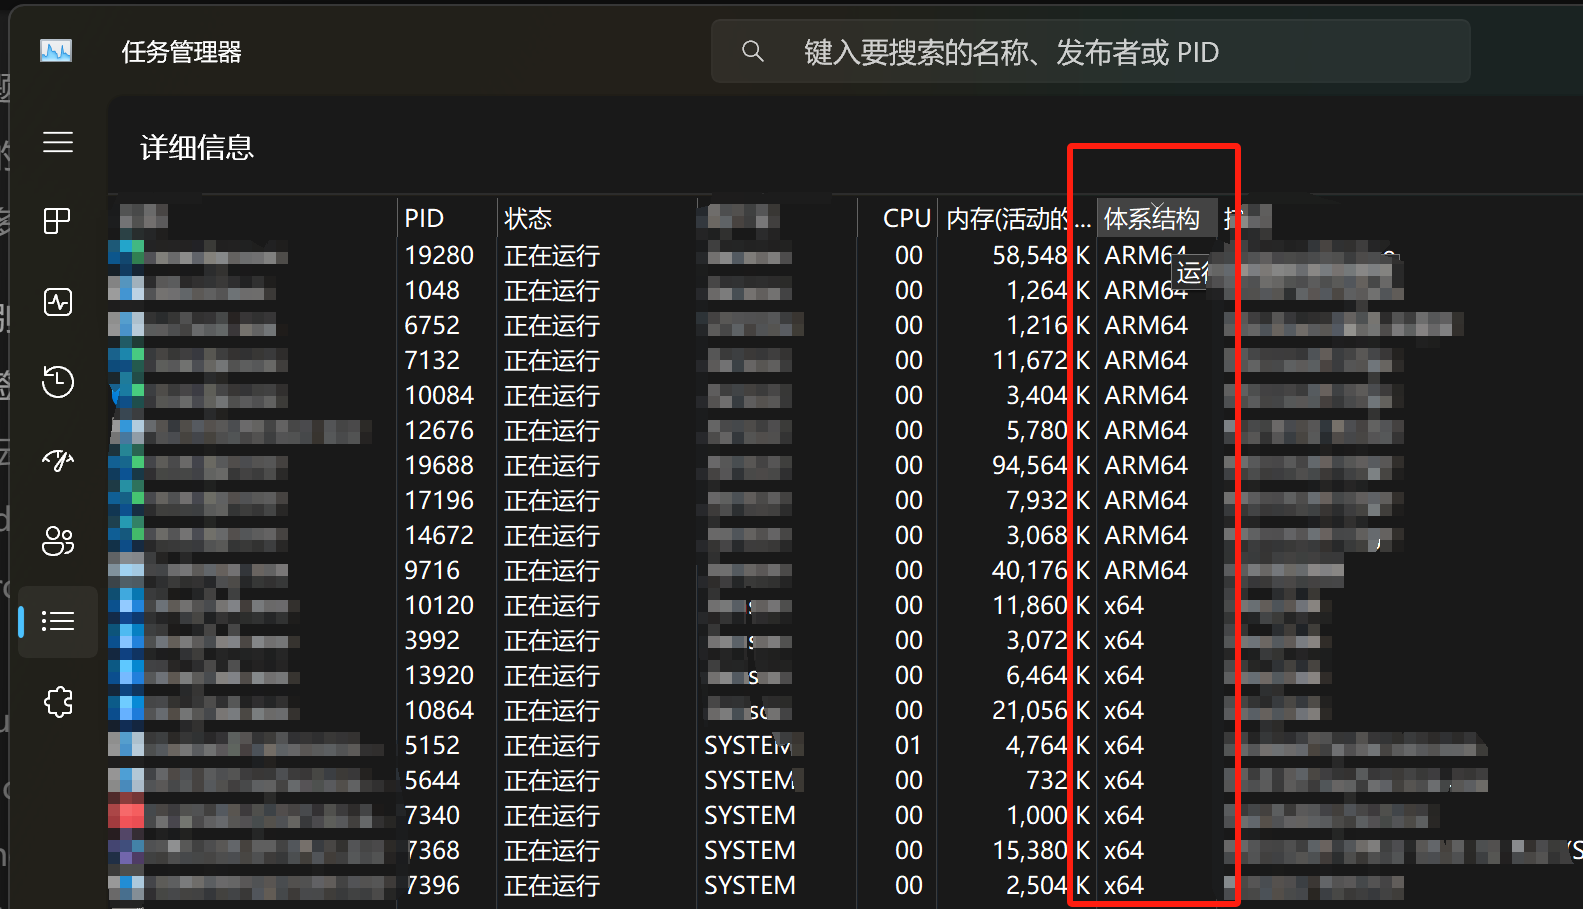Open the Users page icon
The width and height of the screenshot is (1583, 909).
58,541
